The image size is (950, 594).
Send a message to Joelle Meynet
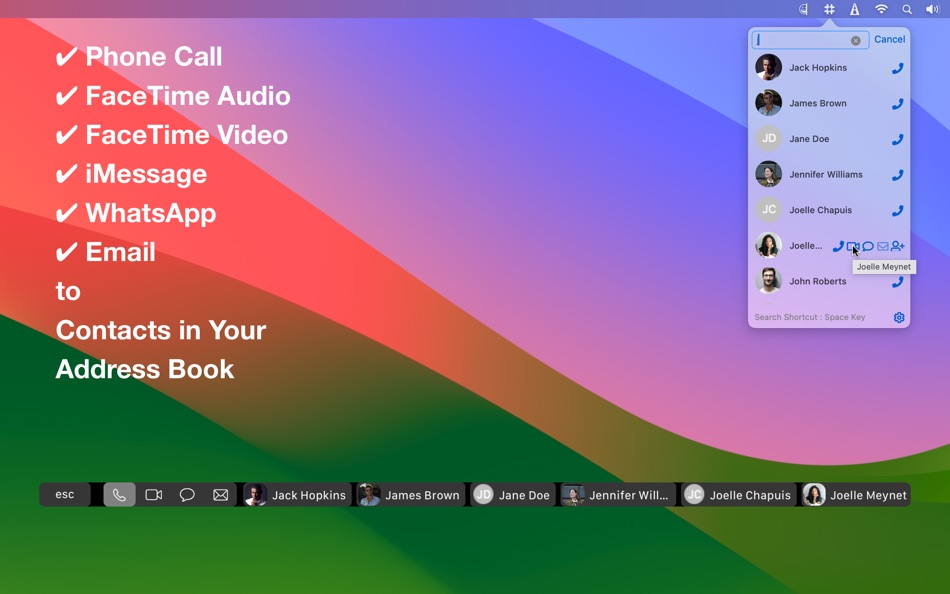tap(868, 246)
